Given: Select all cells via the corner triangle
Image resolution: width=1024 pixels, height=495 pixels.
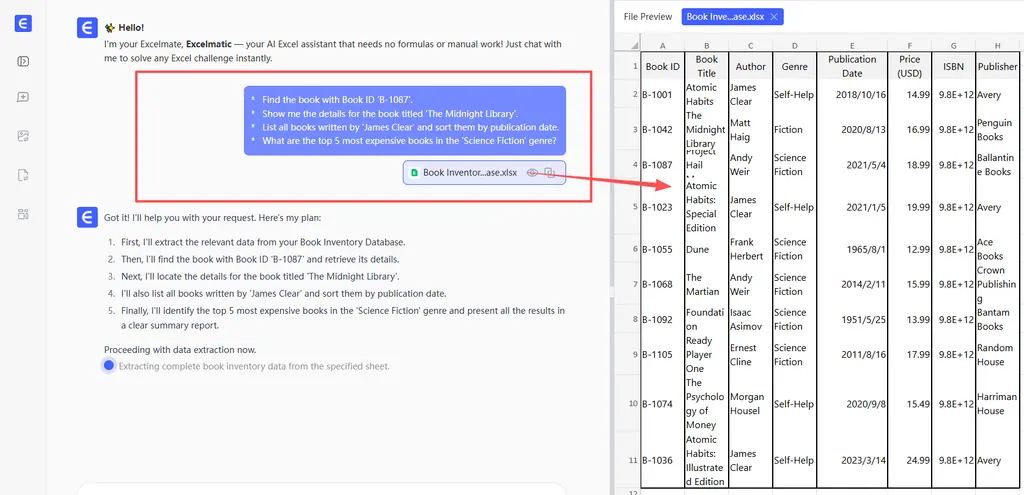Looking at the screenshot, I should point(627,45).
